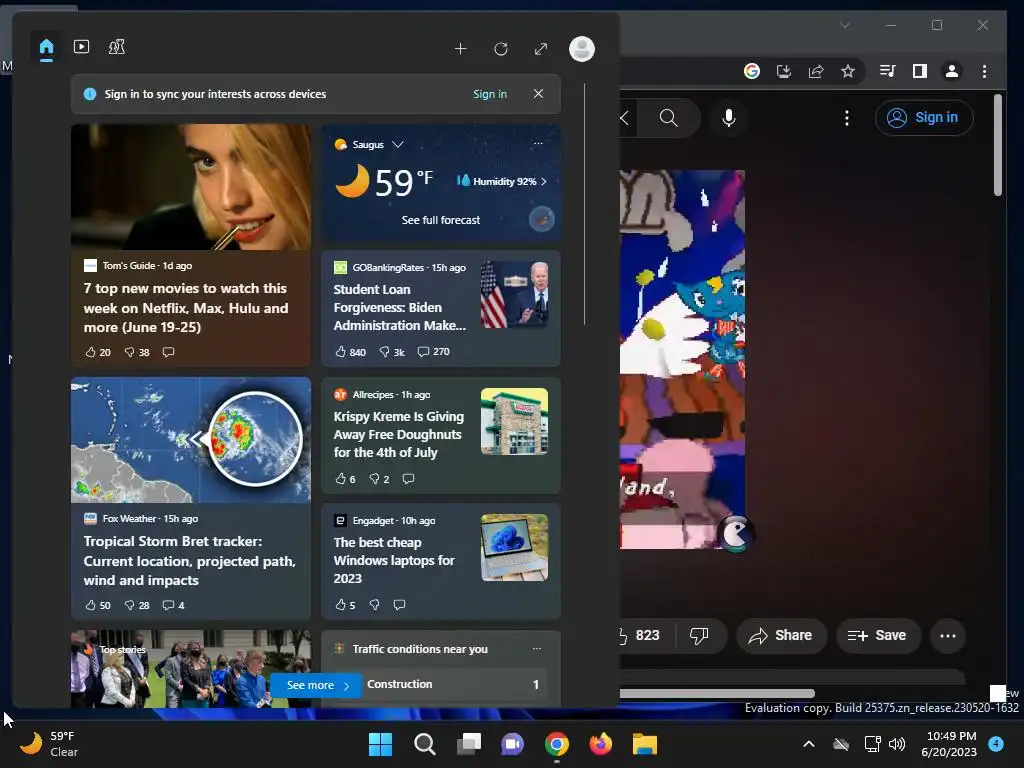Image resolution: width=1024 pixels, height=768 pixels.
Task: Comment on 7 top new movies article
Action: [x=168, y=352]
